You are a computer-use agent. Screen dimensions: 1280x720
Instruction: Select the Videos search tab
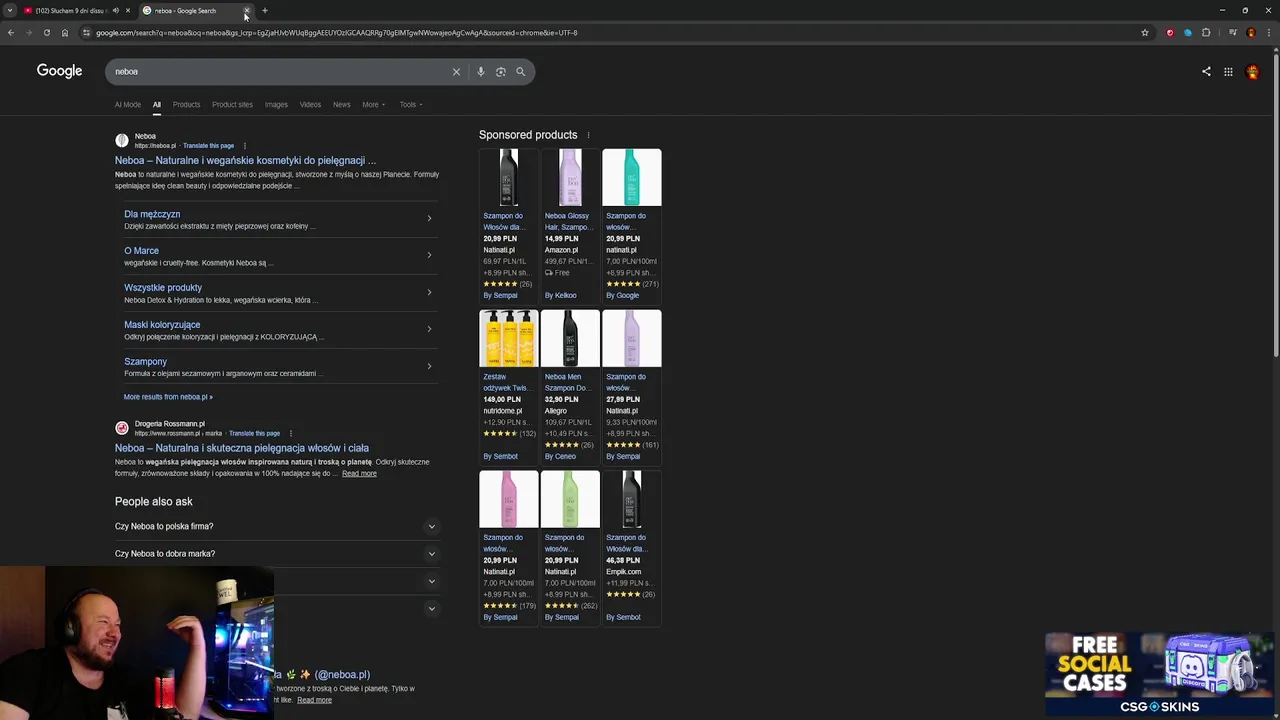pos(310,104)
